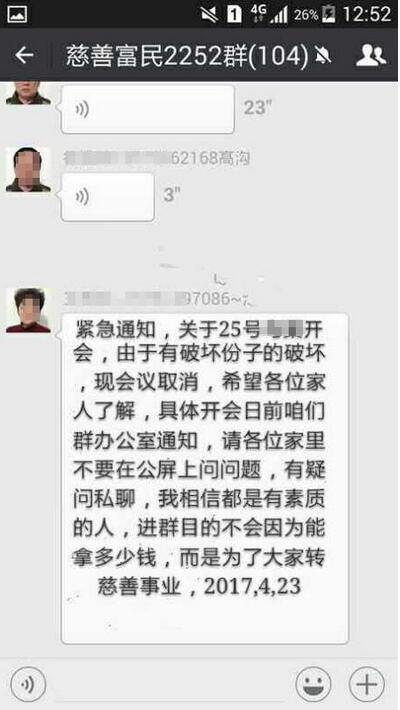Tap the avatar of sender ending 高沟
Image resolution: width=400 pixels, height=710 pixels.
tap(28, 169)
